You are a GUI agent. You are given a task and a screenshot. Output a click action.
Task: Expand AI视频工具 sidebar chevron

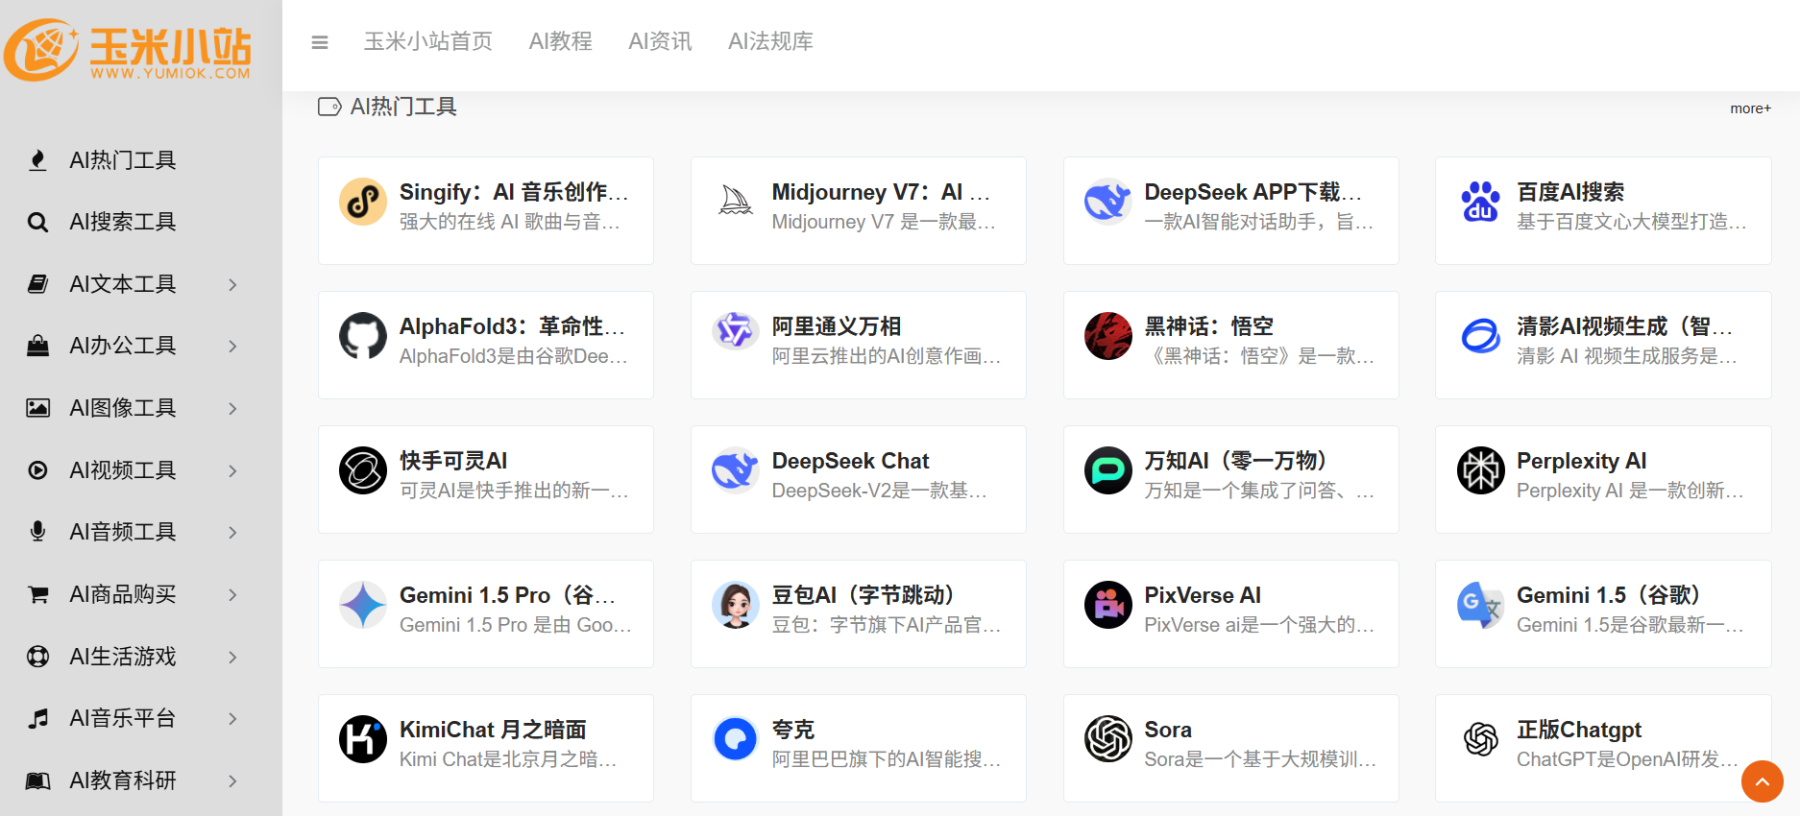[232, 471]
